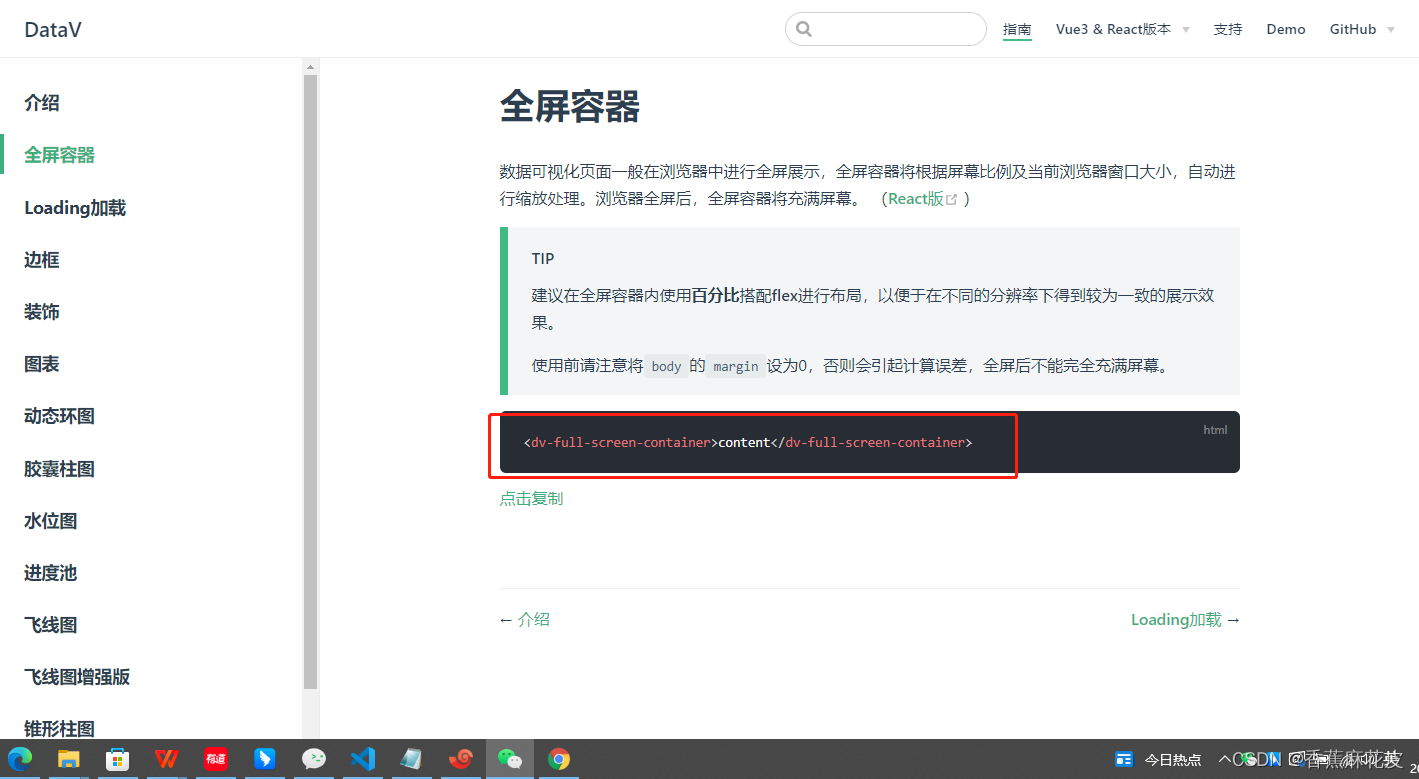The height and width of the screenshot is (779, 1419).
Task: Click the React版 link
Action: (x=916, y=199)
